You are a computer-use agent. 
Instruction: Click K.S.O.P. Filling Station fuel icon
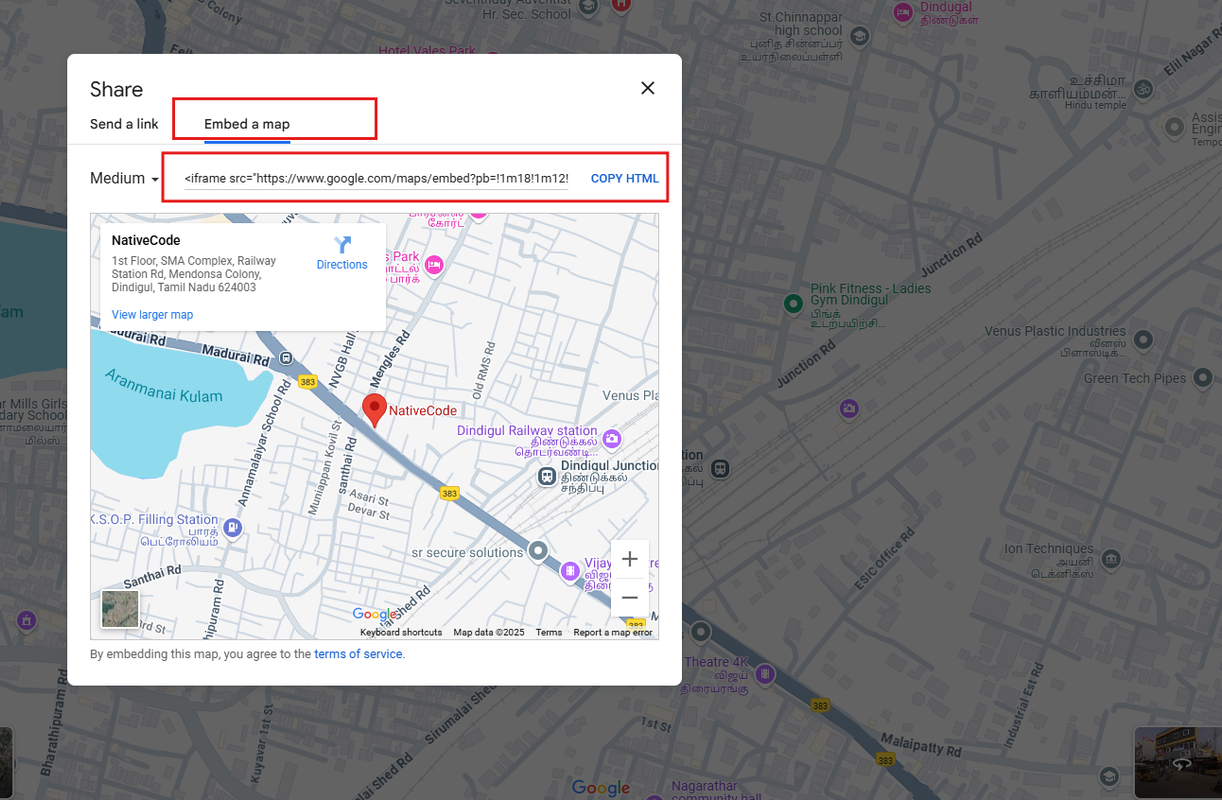pyautogui.click(x=233, y=527)
